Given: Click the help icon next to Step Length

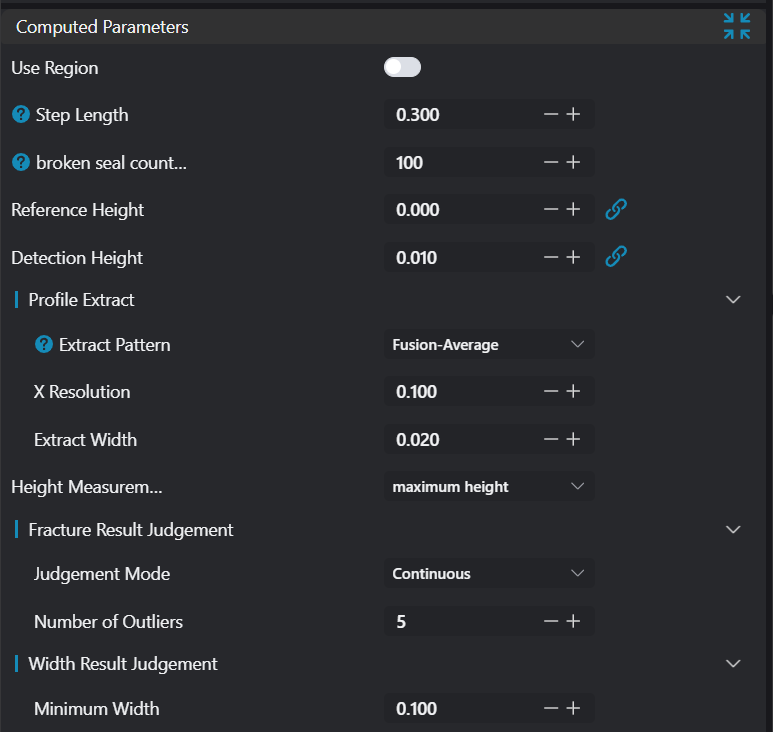Looking at the screenshot, I should 20,115.
